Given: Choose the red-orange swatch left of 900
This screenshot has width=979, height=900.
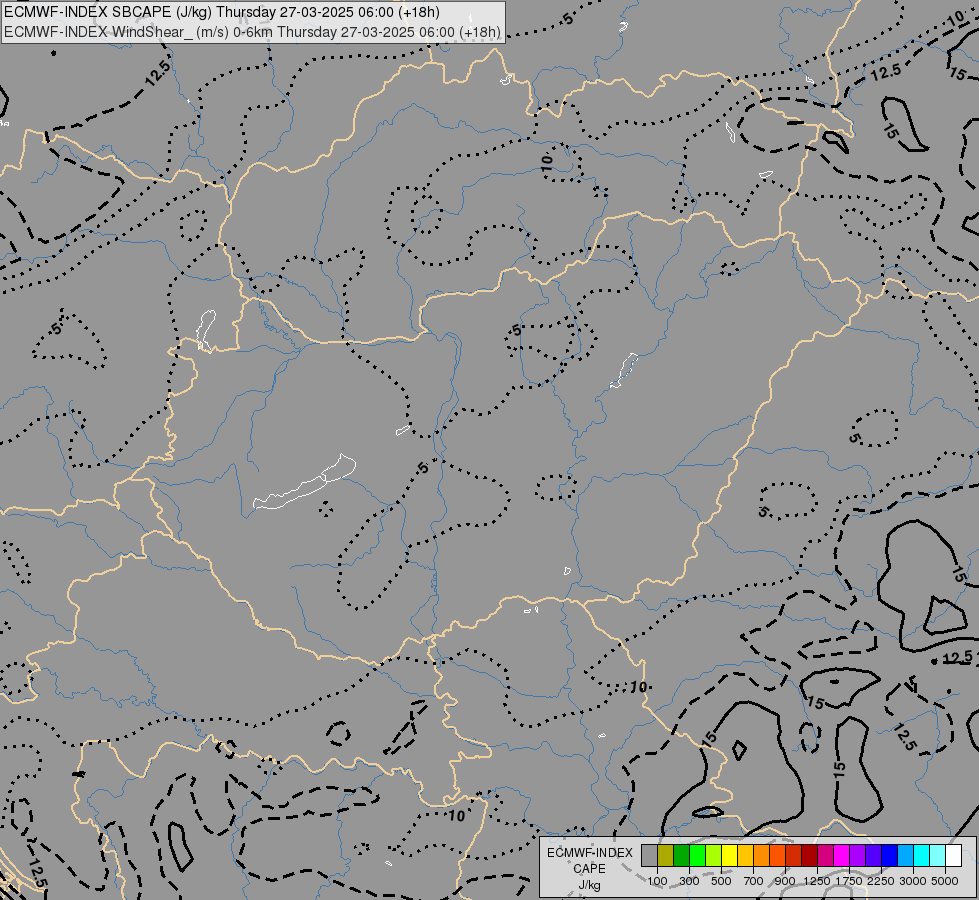Looking at the screenshot, I should (x=777, y=856).
